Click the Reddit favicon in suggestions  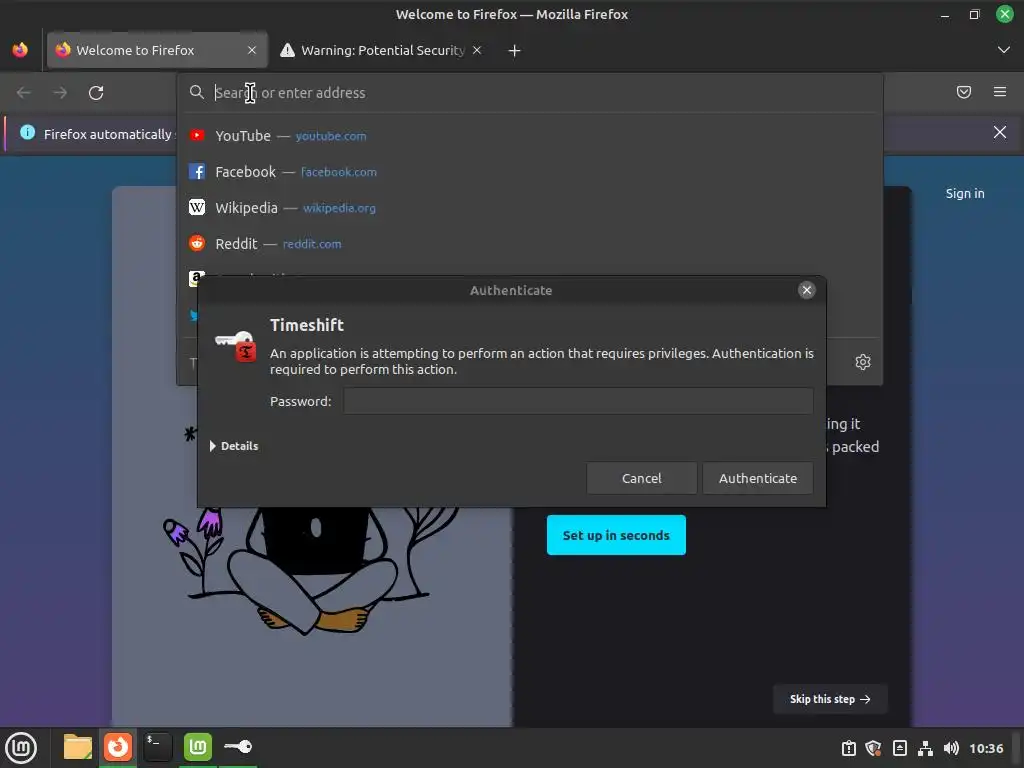197,243
